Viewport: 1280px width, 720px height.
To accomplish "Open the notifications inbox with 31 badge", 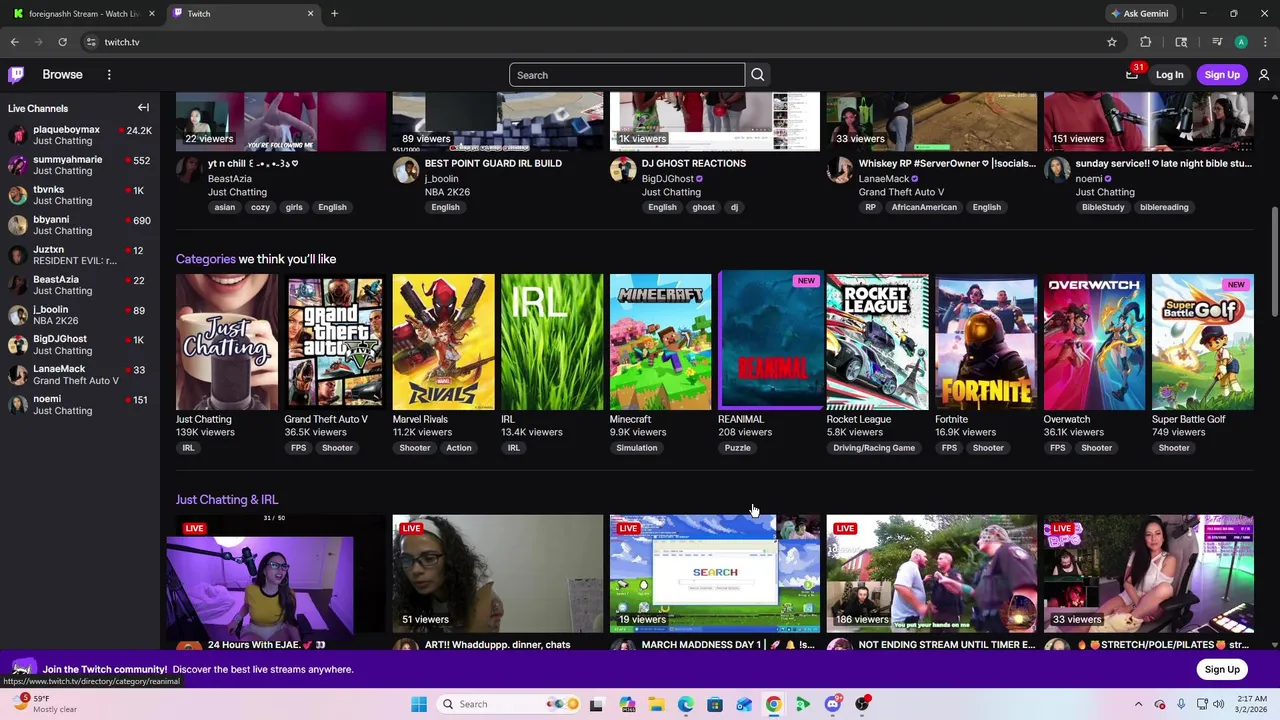I will tap(1132, 74).
